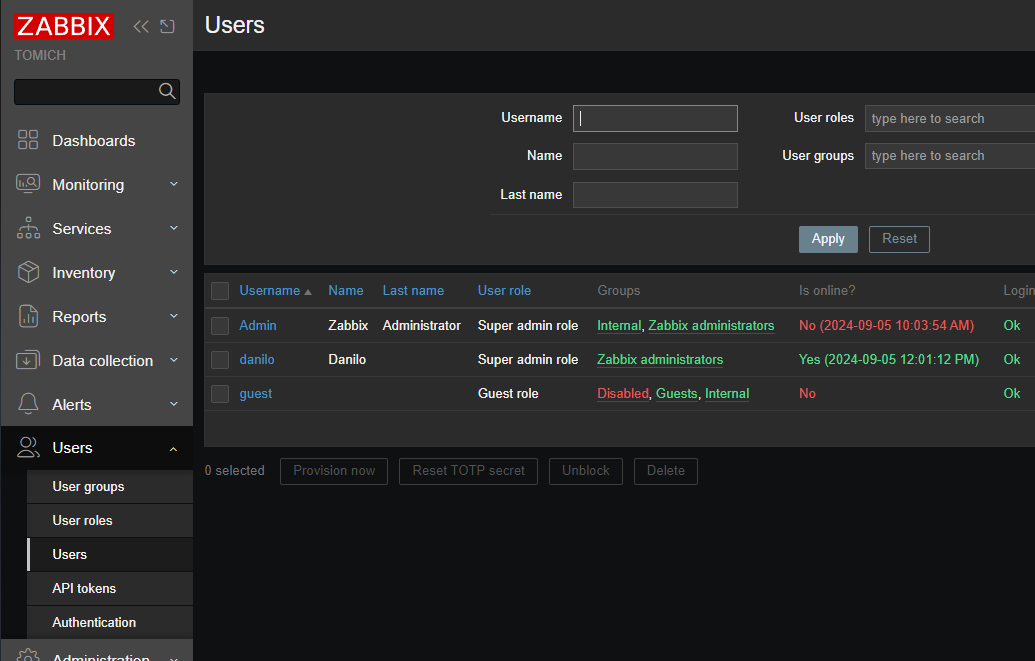Click the Super admin role text in Admin row

(527, 326)
